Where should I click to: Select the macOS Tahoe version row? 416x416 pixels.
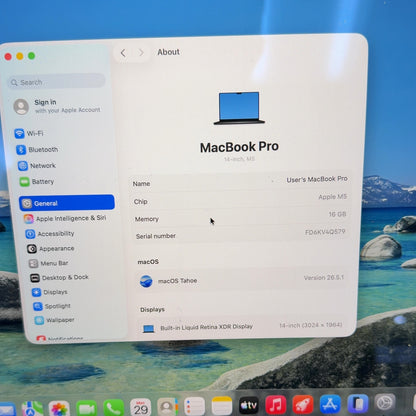point(241,280)
